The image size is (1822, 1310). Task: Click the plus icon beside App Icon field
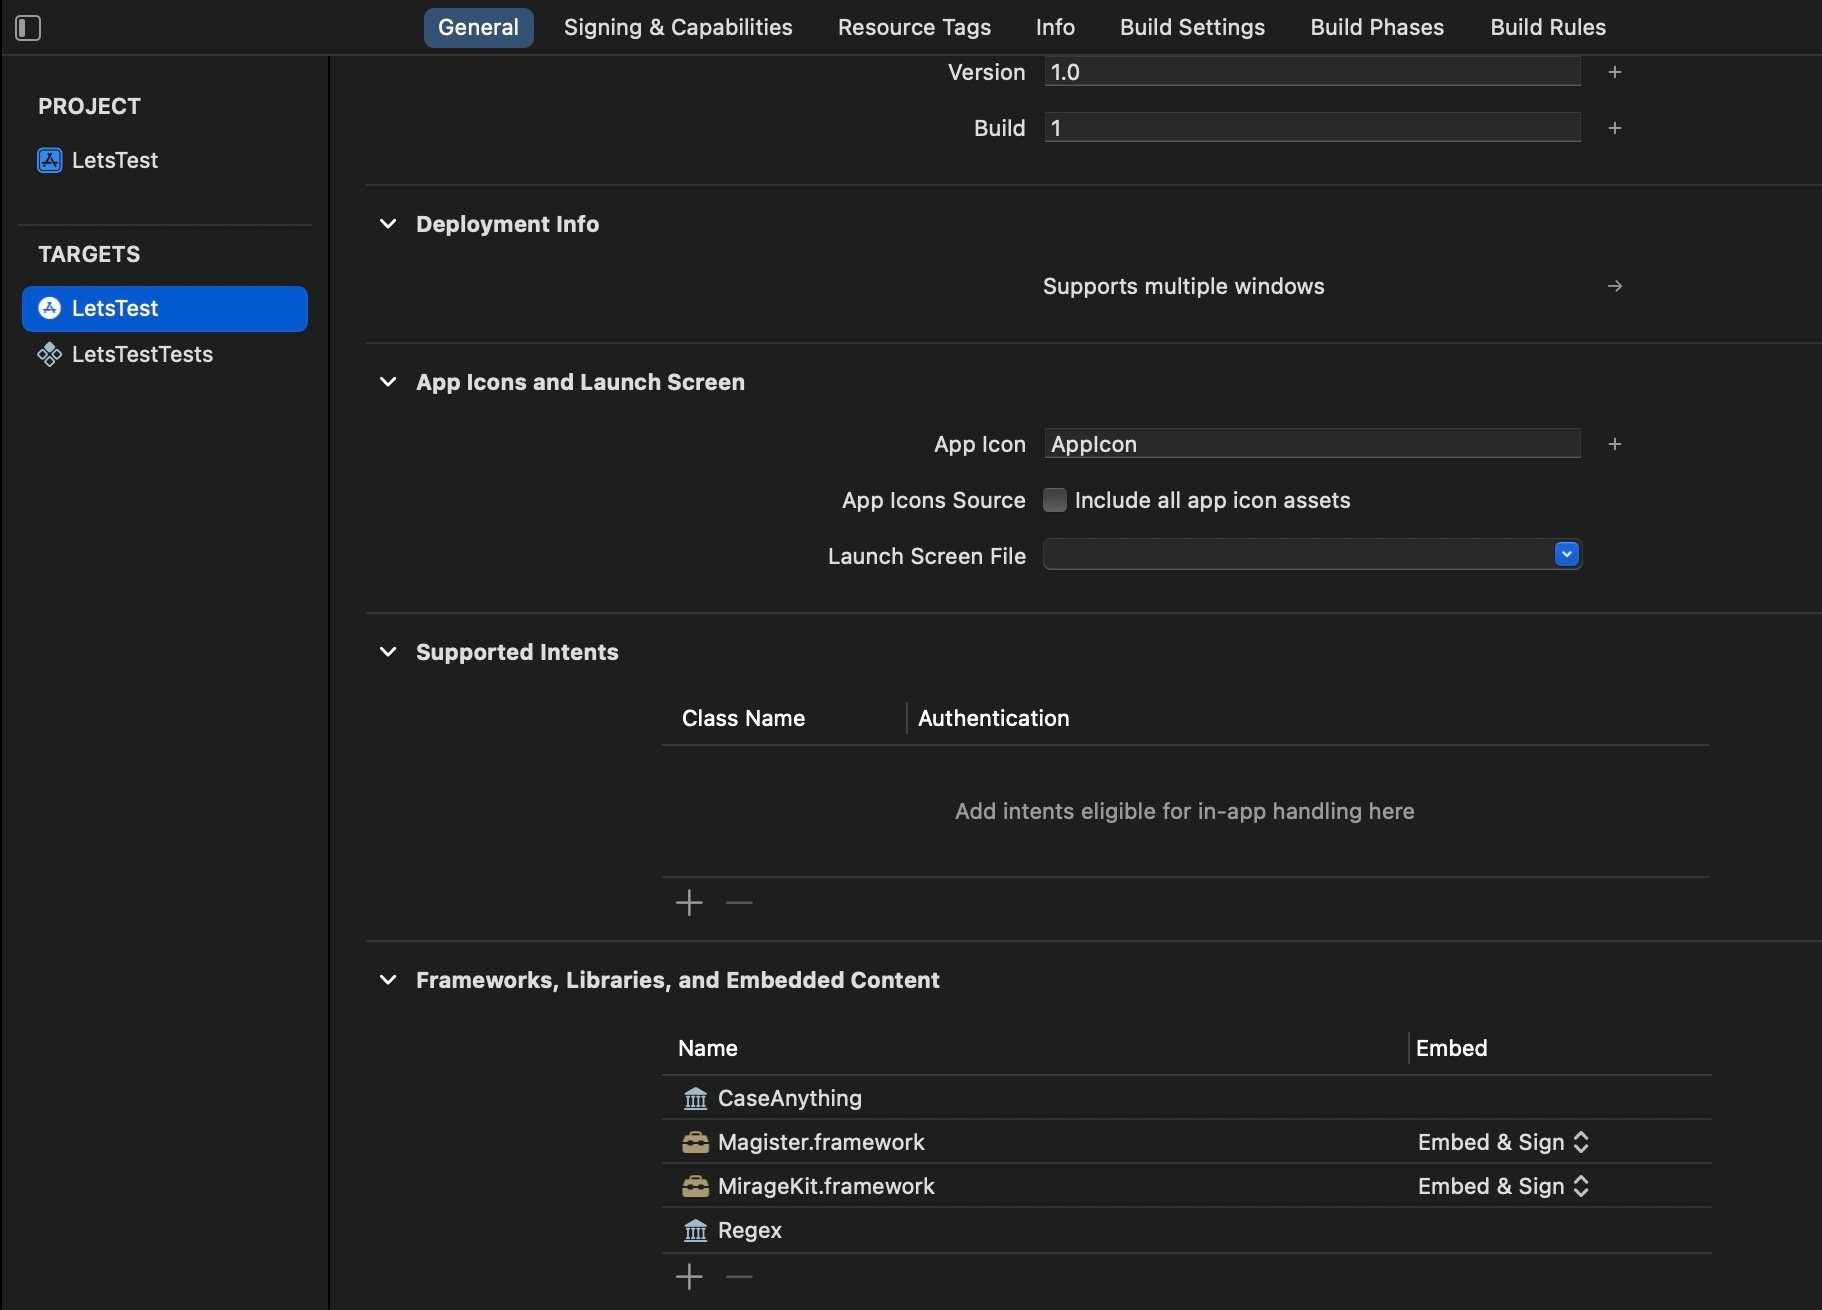pos(1614,444)
